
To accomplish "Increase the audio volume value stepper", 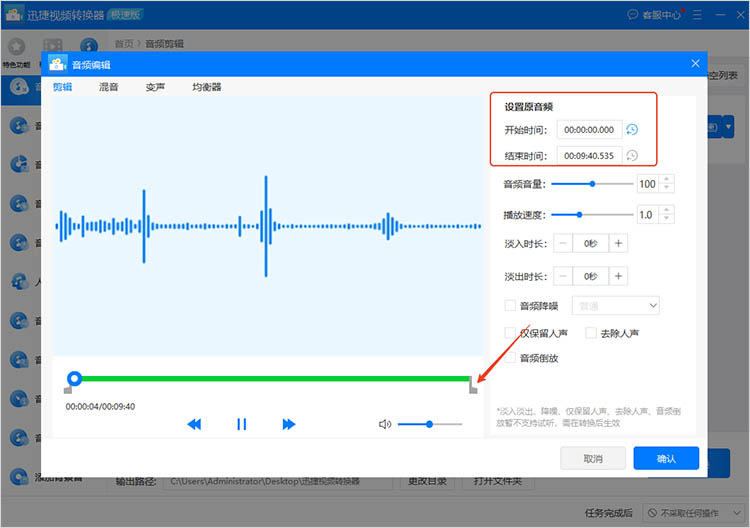I will 667,179.
